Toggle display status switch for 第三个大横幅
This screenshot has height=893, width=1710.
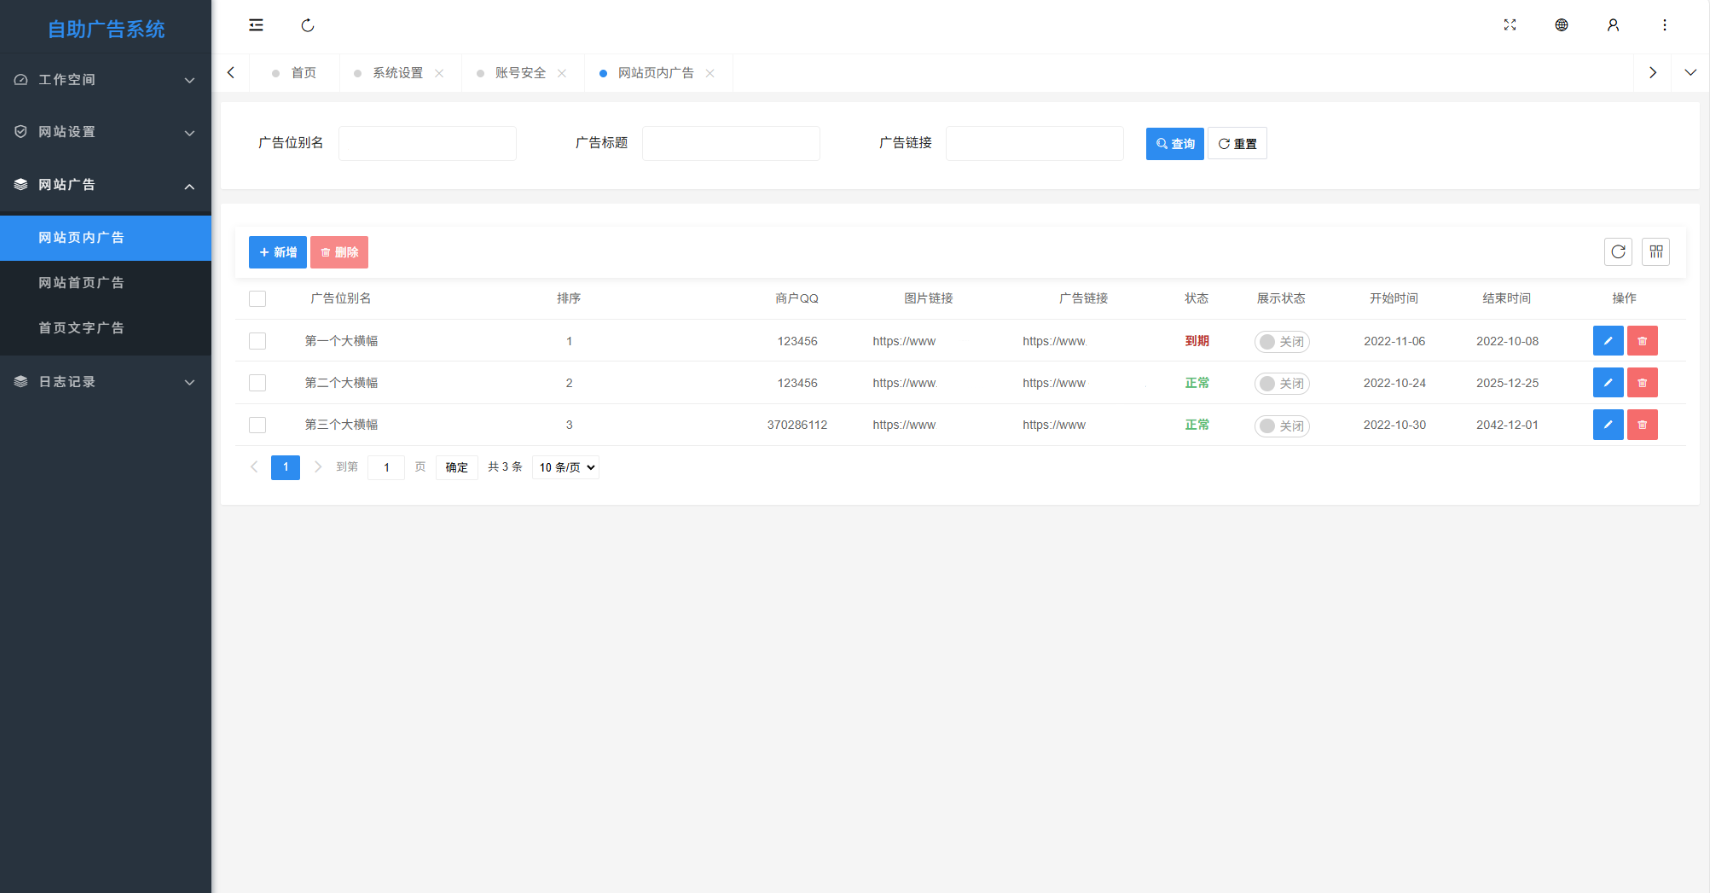coord(1282,426)
